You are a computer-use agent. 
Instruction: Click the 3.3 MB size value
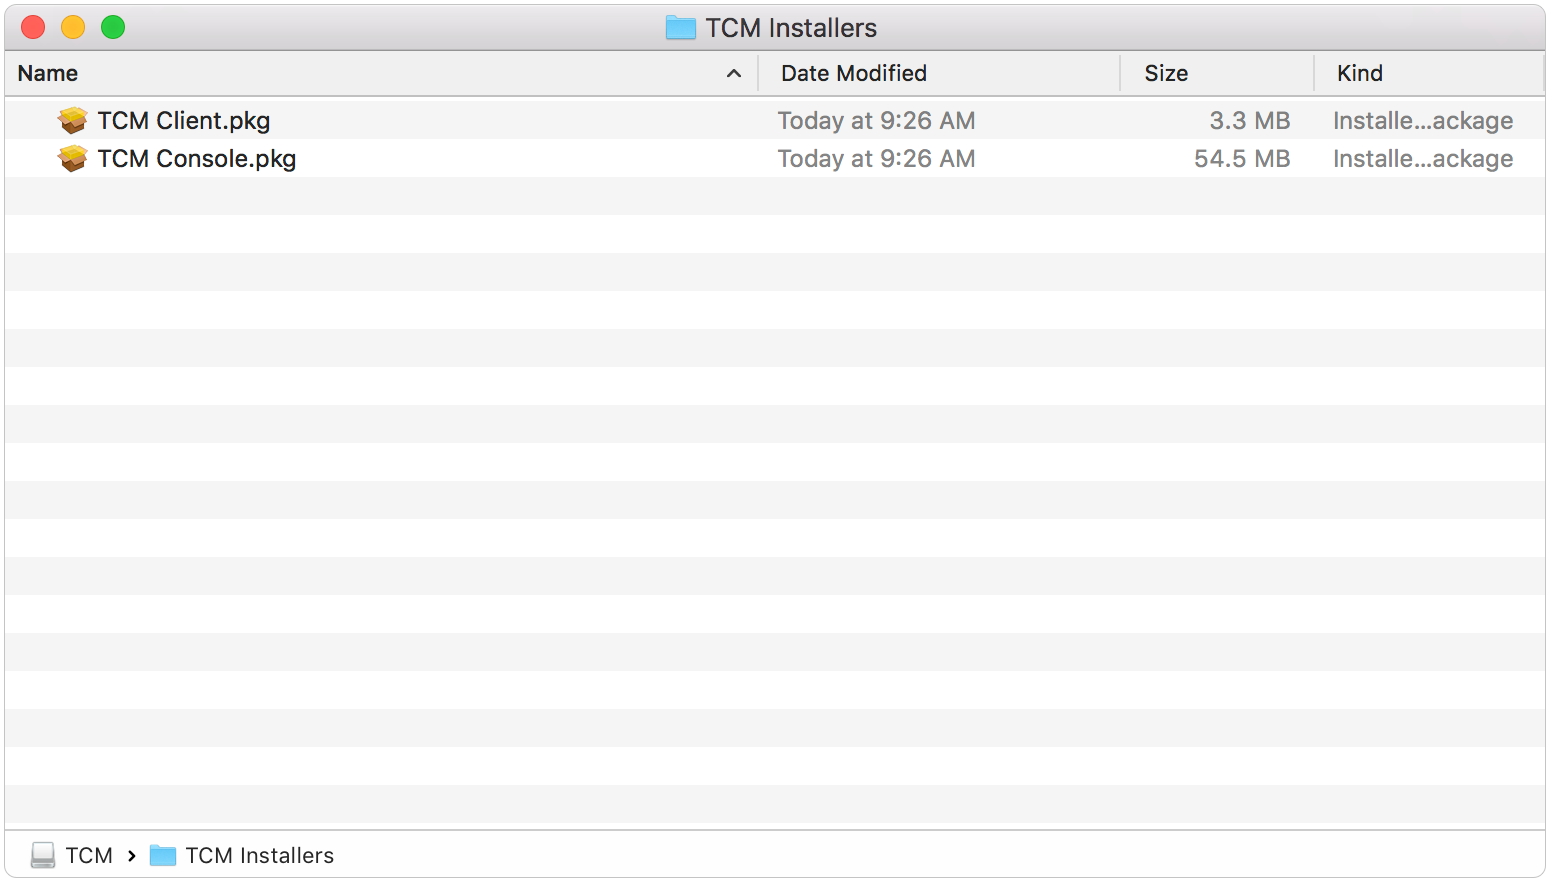1250,121
